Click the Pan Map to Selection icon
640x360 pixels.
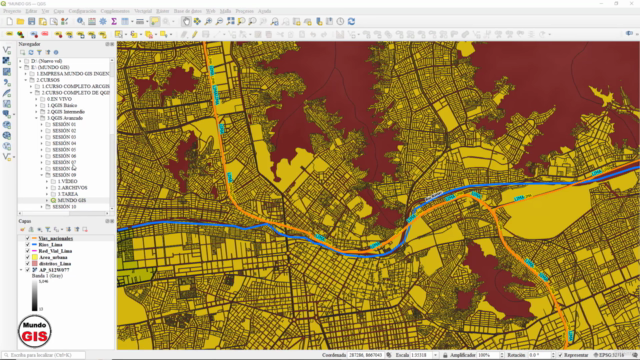197,22
